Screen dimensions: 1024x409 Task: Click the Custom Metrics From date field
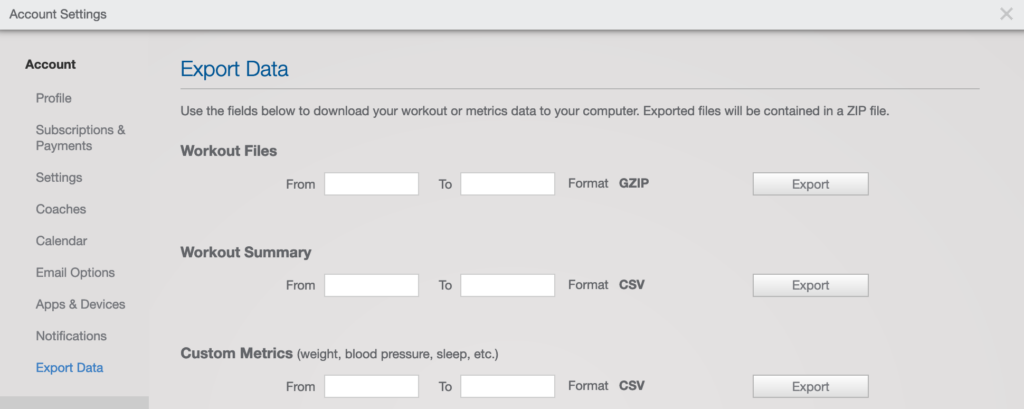pyautogui.click(x=372, y=386)
